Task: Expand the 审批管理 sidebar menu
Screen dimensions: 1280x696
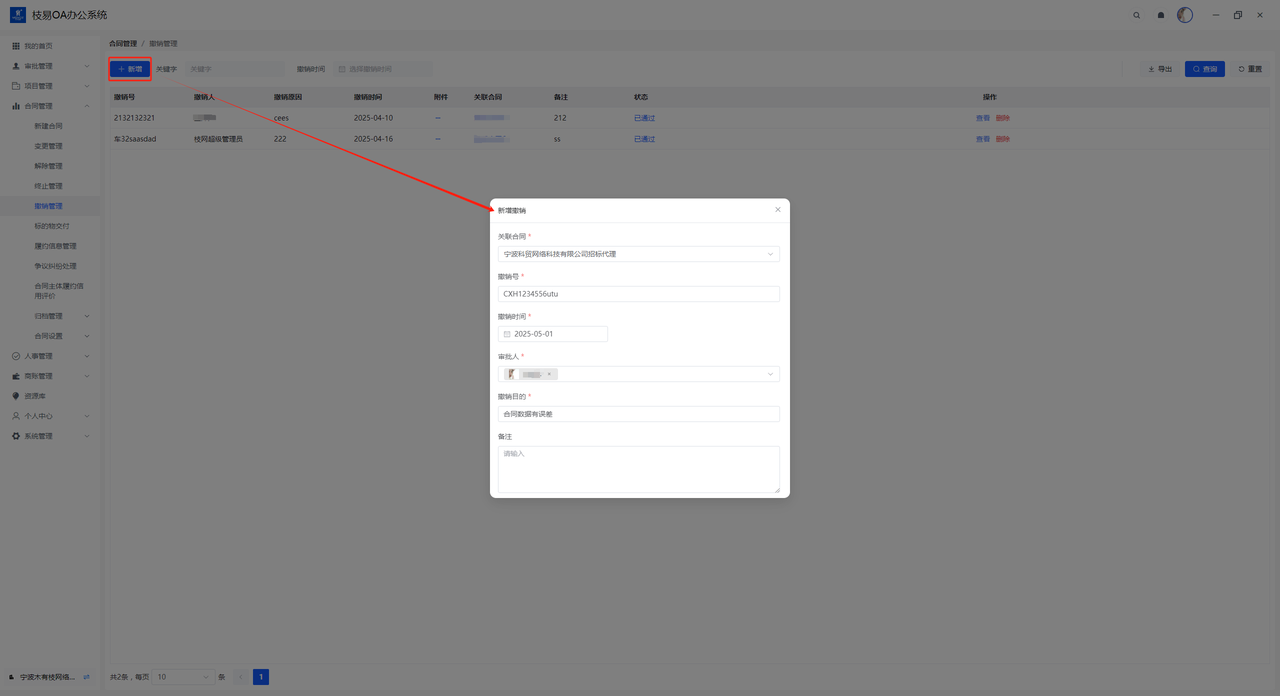Action: pyautogui.click(x=50, y=66)
